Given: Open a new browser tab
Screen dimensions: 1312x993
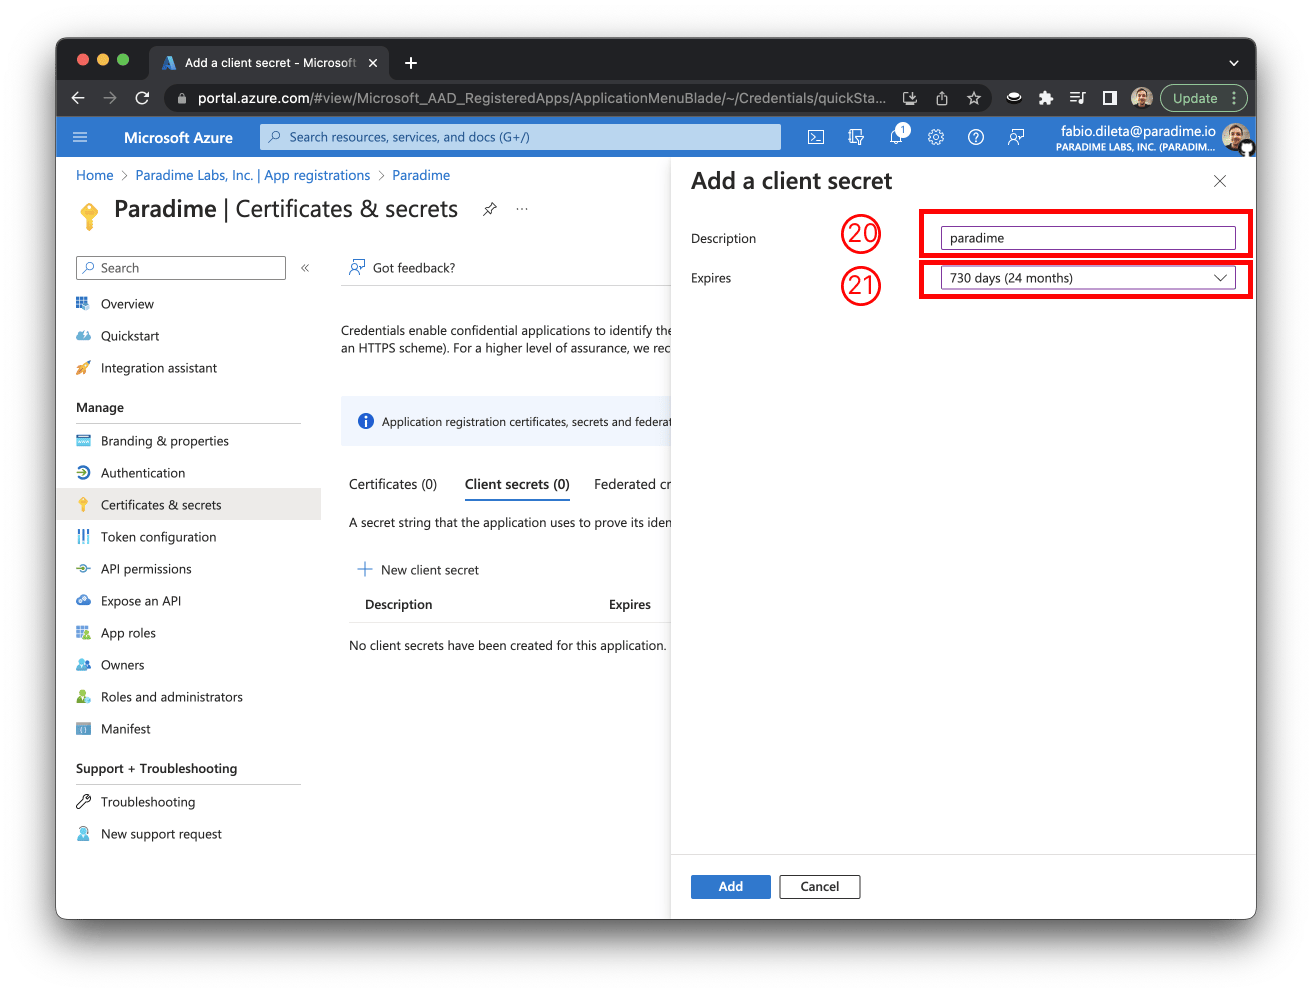Looking at the screenshot, I should (x=411, y=63).
